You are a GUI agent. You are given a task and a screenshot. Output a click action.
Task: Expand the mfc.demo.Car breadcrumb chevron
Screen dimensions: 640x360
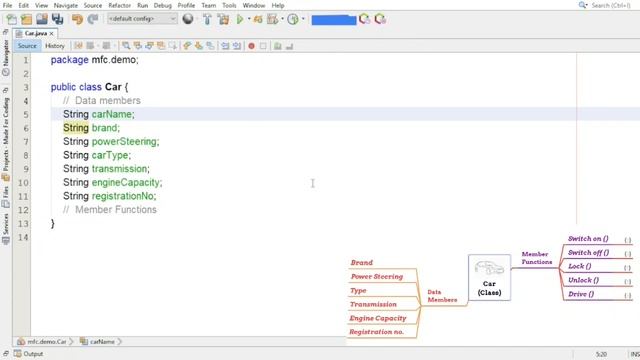point(71,342)
